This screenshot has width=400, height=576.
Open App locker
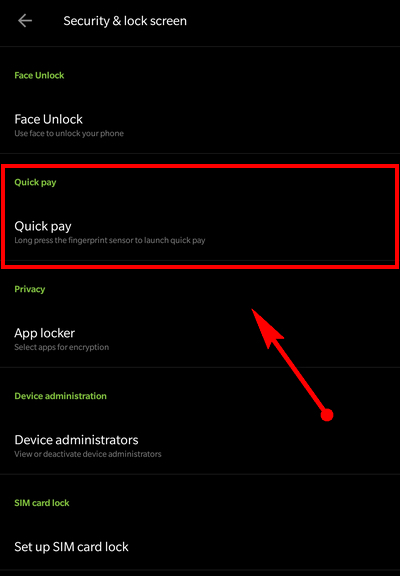coord(200,339)
